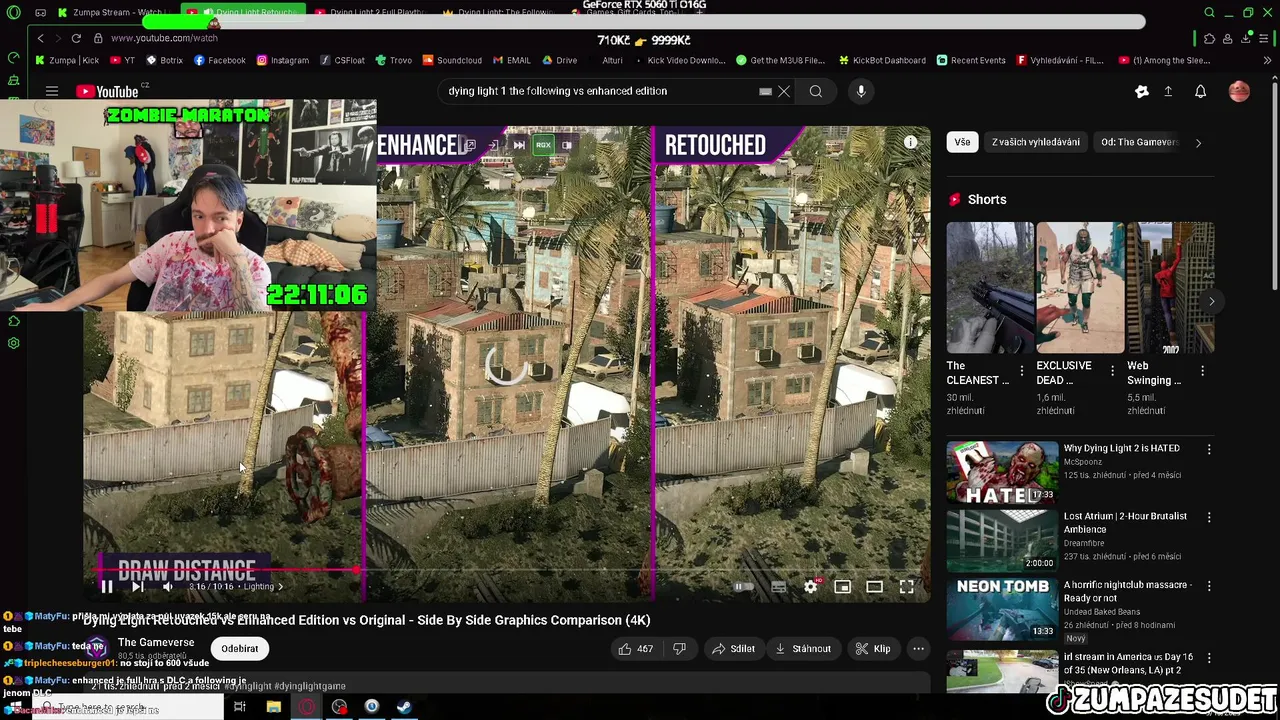This screenshot has height=720, width=1280.
Task: Open the EXCLUSIVE DEAD Shorts thumbnail
Action: pos(1080,288)
